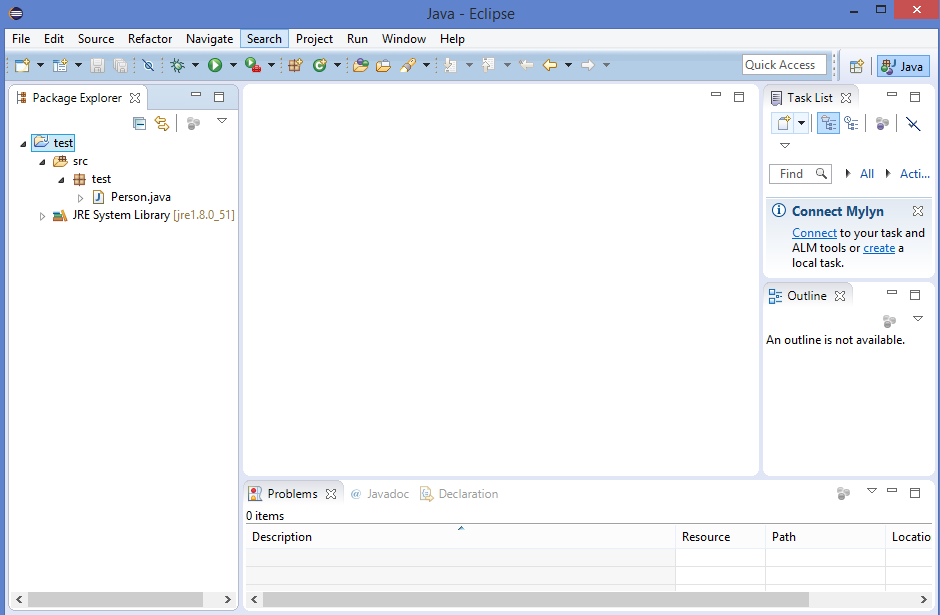Click the Package Explorer horizontal scrollbar thumb
The image size is (940, 615).
pos(115,599)
